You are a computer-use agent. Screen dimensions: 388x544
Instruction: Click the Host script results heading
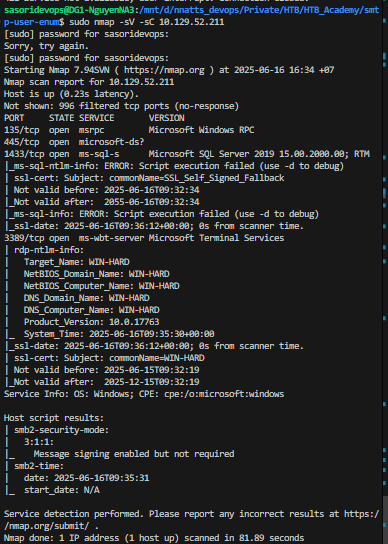point(54,418)
